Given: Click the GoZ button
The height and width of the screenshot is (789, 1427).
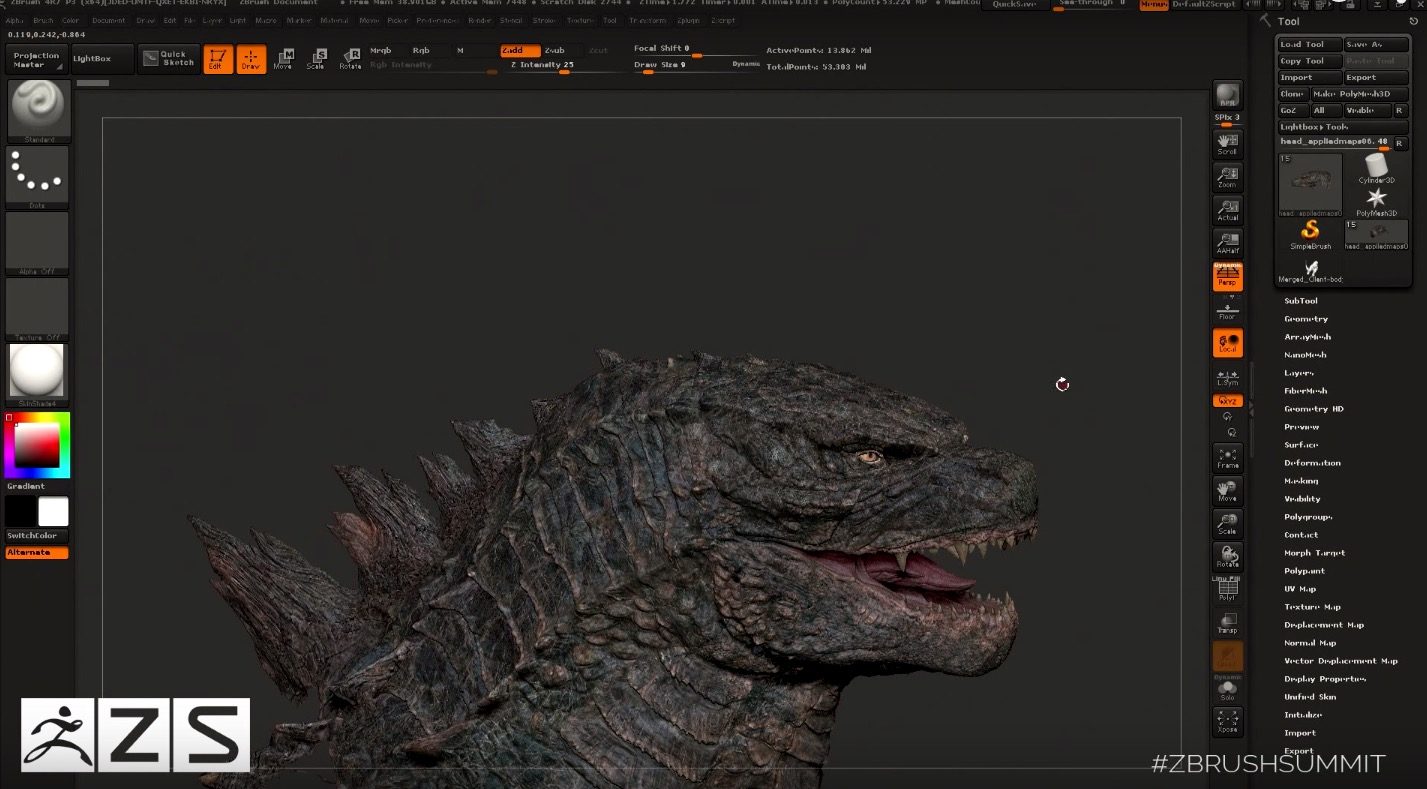Looking at the screenshot, I should tap(1292, 110).
